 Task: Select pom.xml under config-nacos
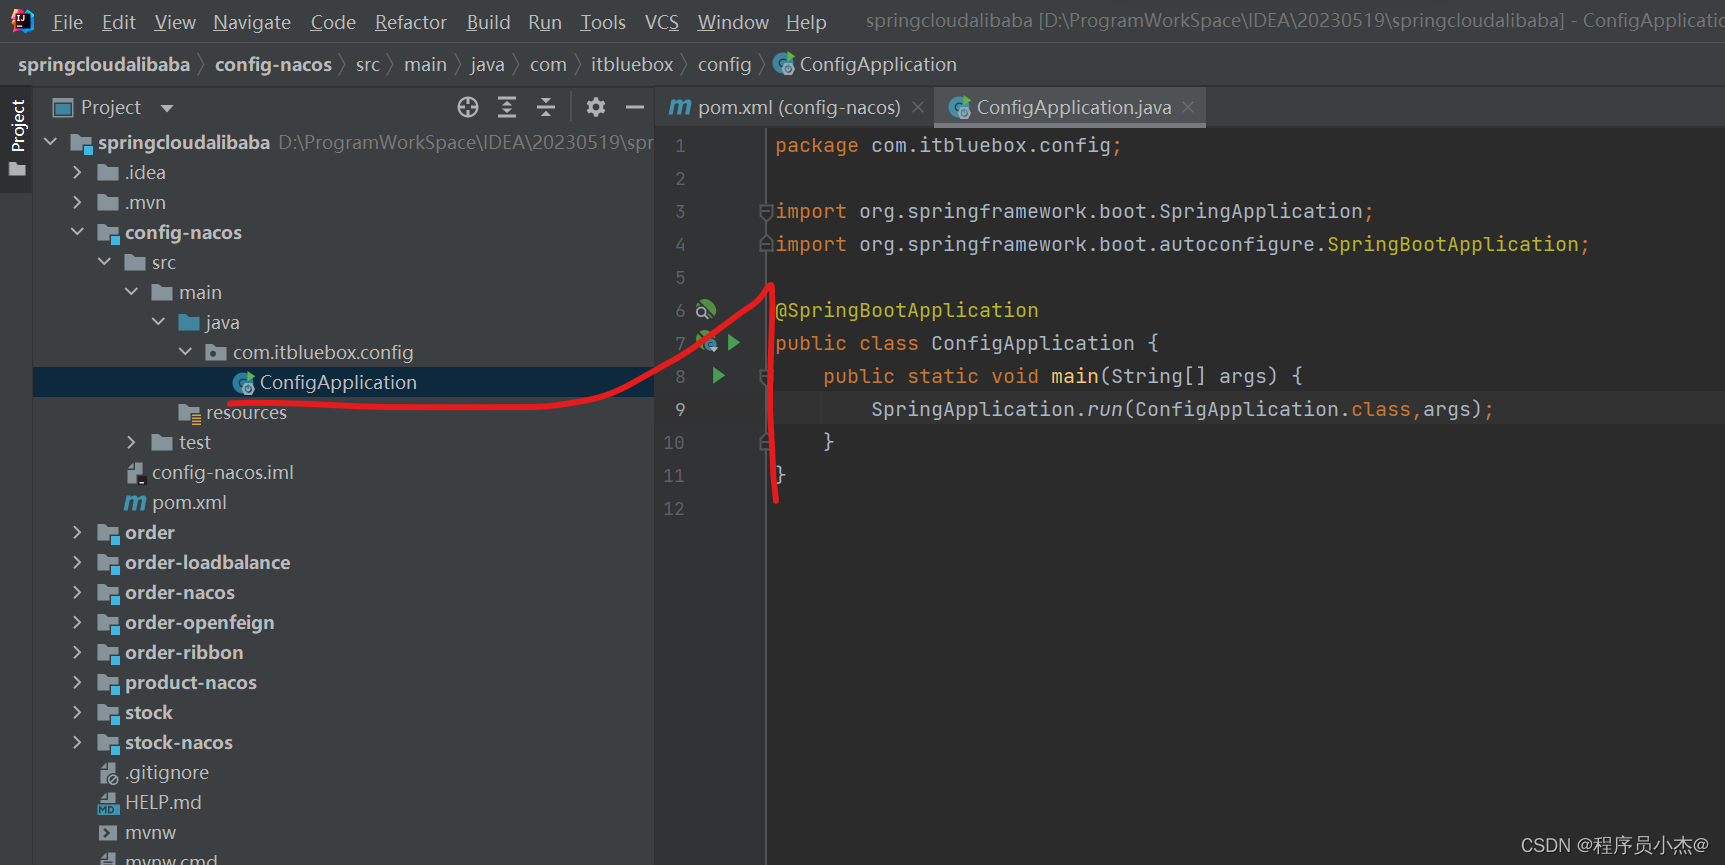pos(189,502)
